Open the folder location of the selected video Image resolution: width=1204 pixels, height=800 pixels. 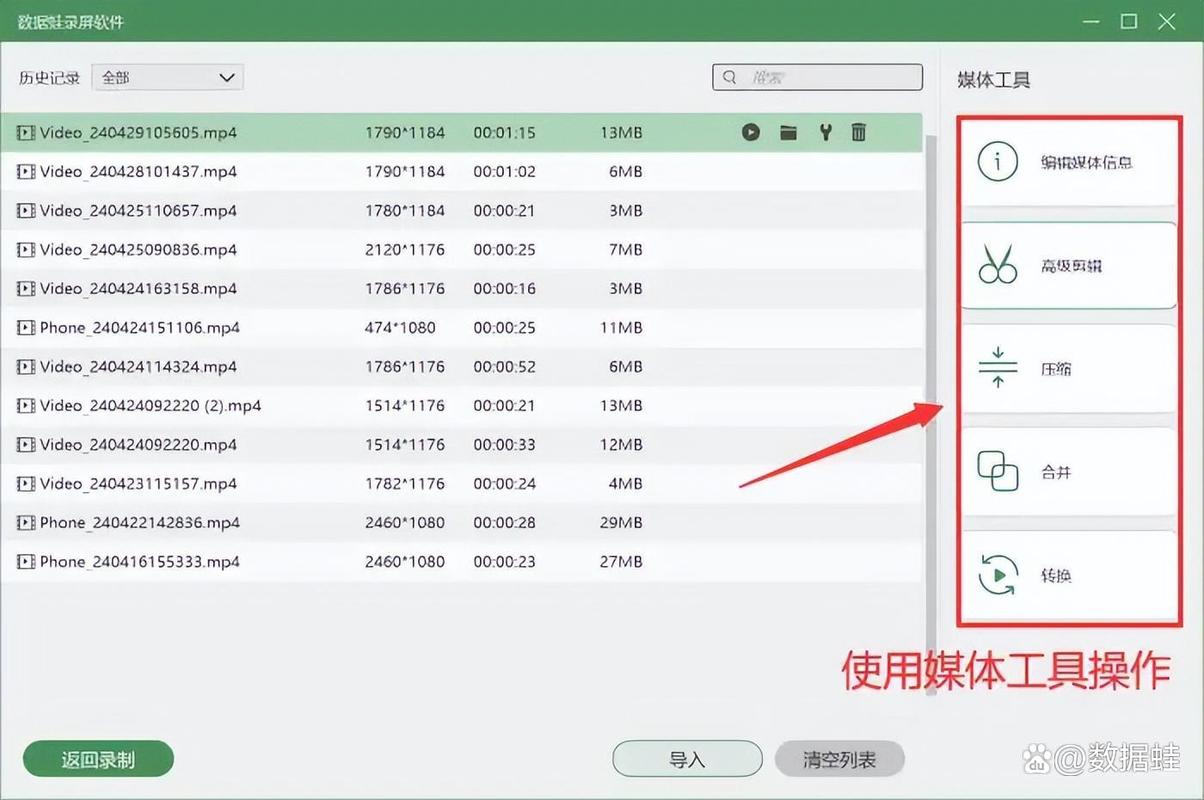788,132
